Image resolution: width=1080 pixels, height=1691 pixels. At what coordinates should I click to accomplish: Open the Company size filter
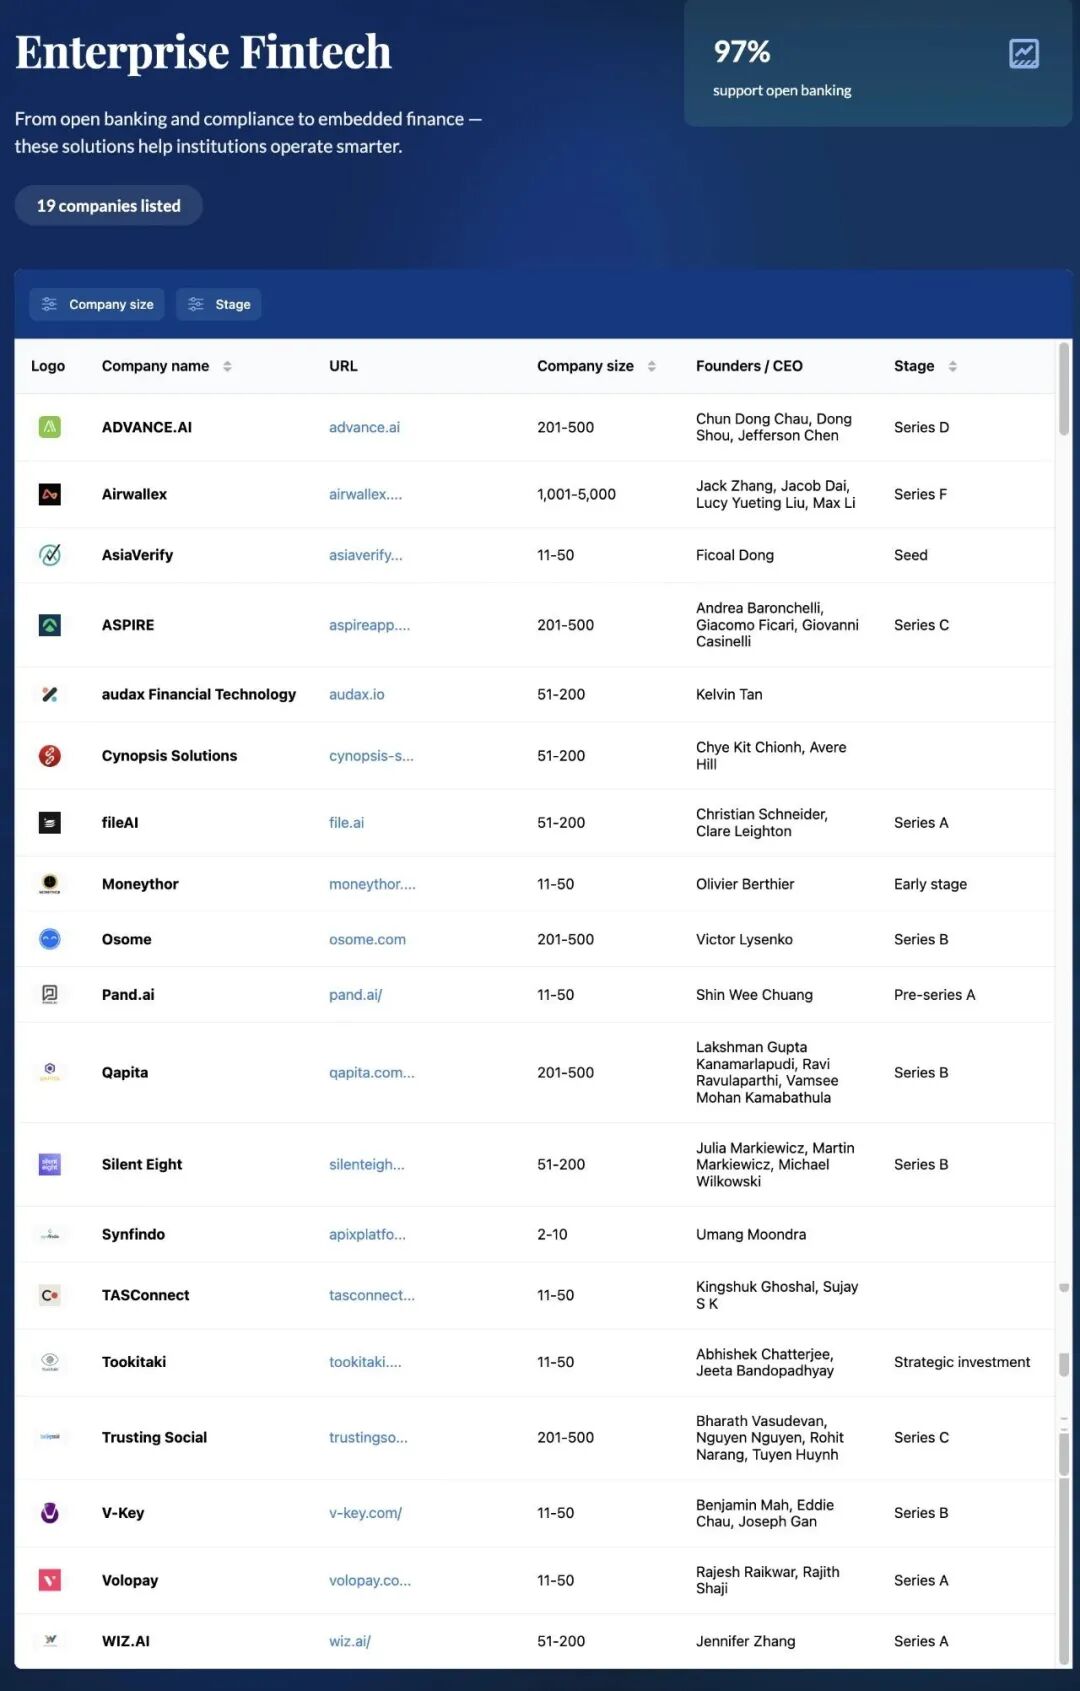click(x=97, y=304)
